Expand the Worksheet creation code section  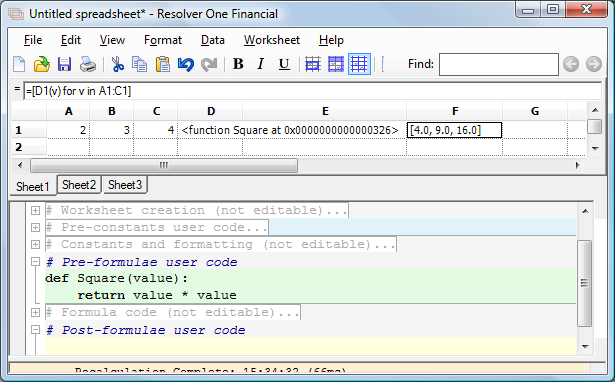tap(35, 211)
